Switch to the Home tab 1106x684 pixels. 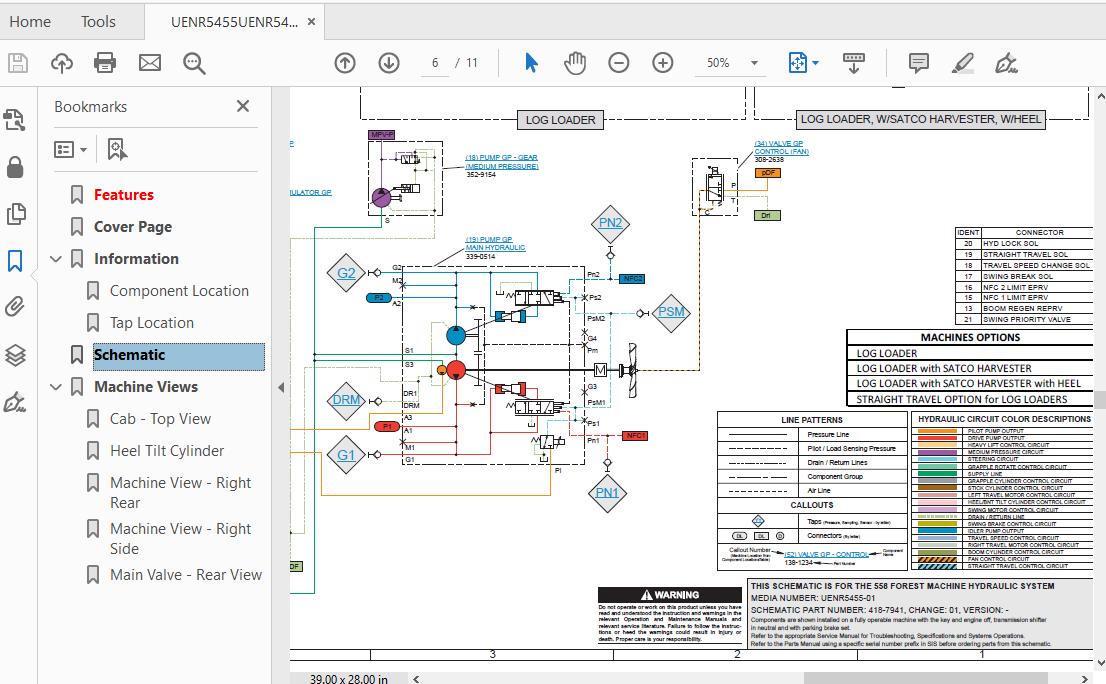click(30, 22)
